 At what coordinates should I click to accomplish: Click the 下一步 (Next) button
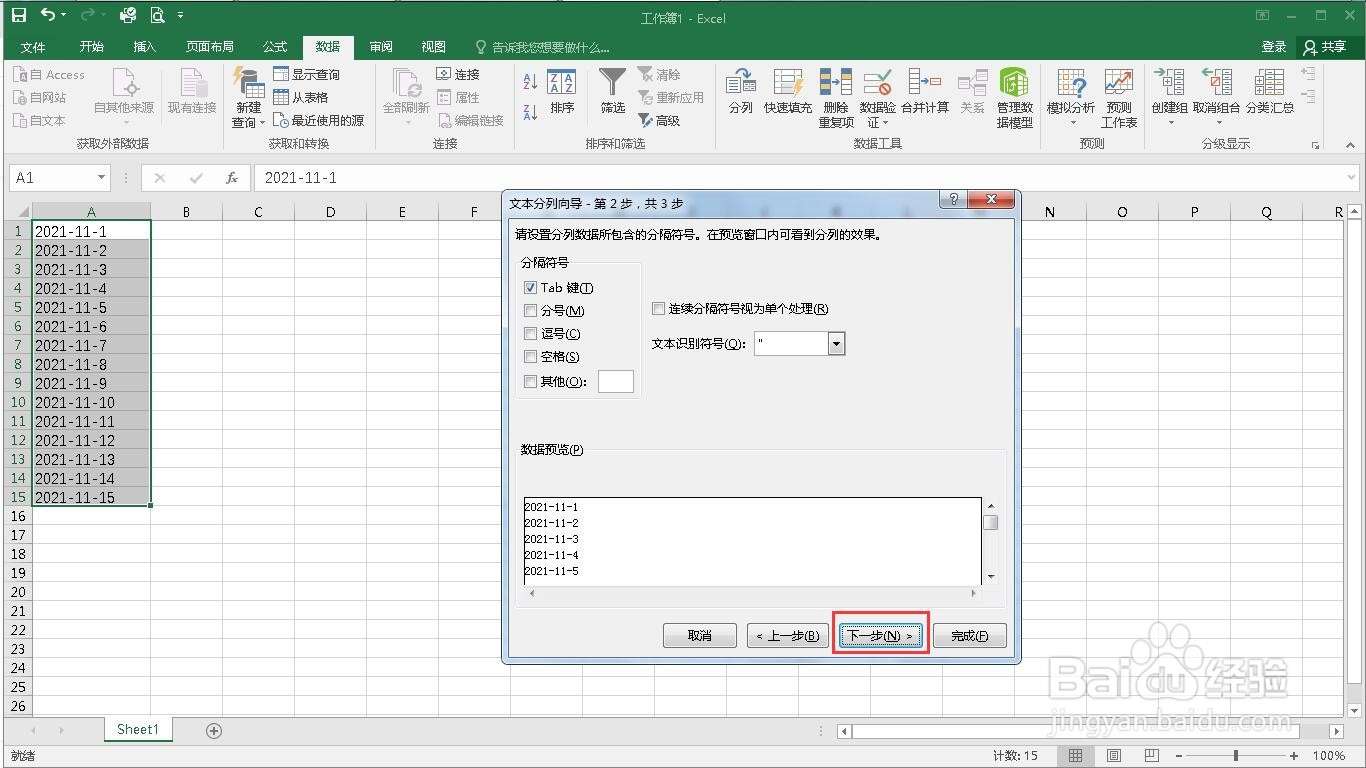[879, 635]
